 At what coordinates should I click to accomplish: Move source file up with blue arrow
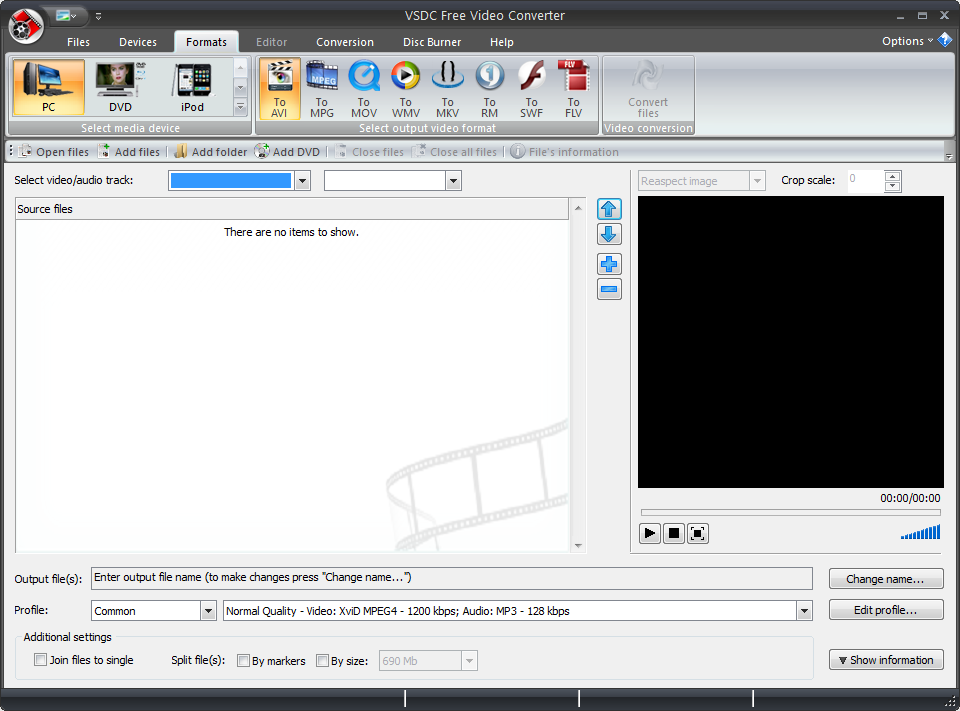[609, 209]
